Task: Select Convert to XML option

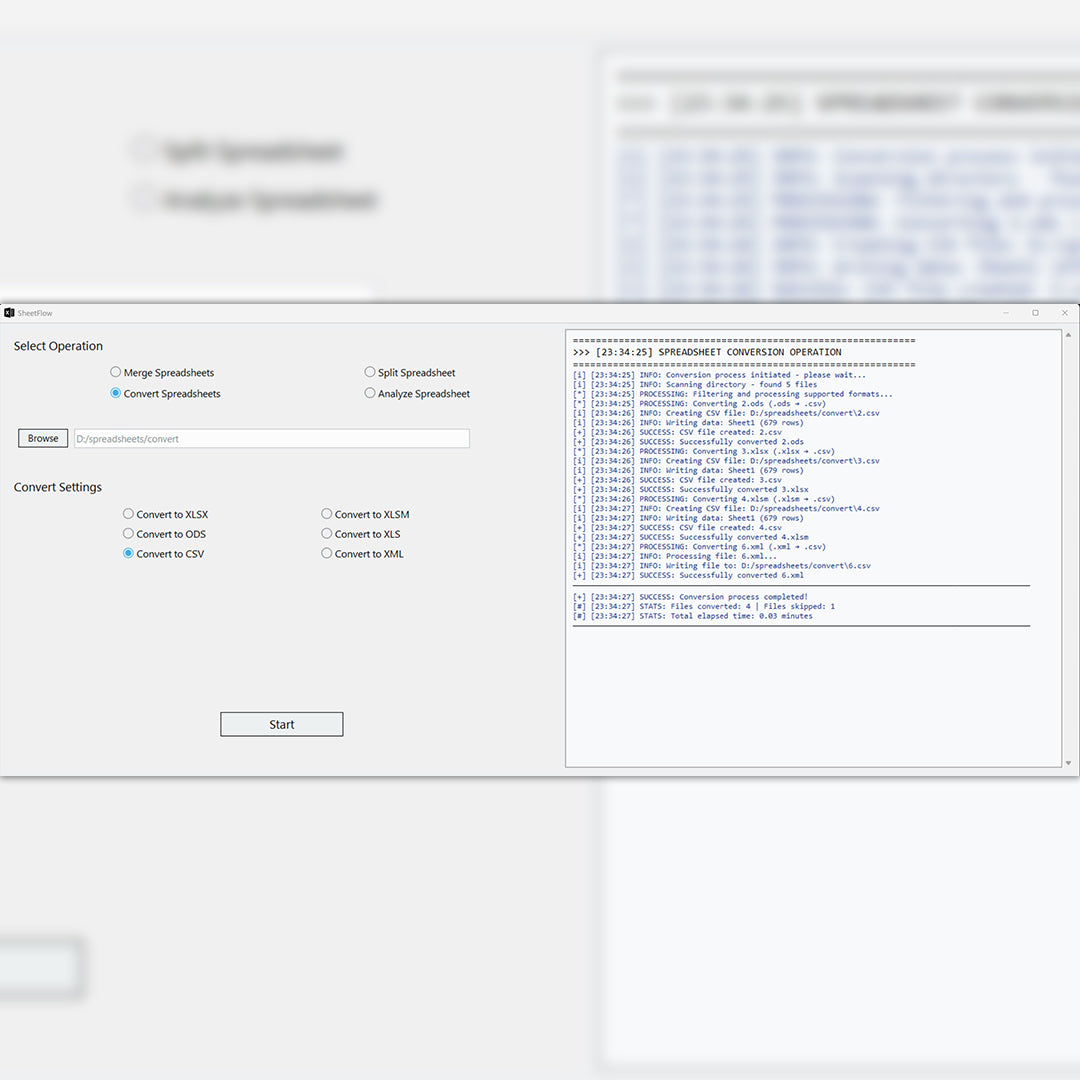Action: 362,554
